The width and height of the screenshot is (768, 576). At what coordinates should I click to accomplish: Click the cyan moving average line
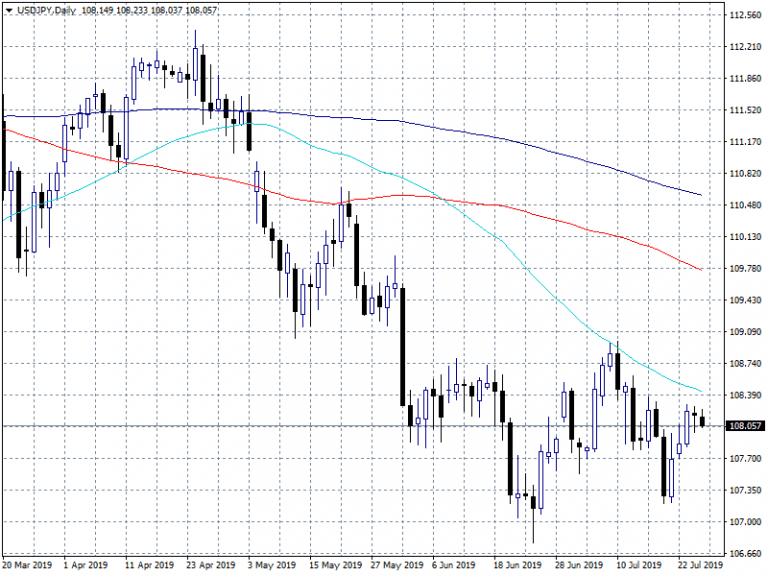point(500,240)
